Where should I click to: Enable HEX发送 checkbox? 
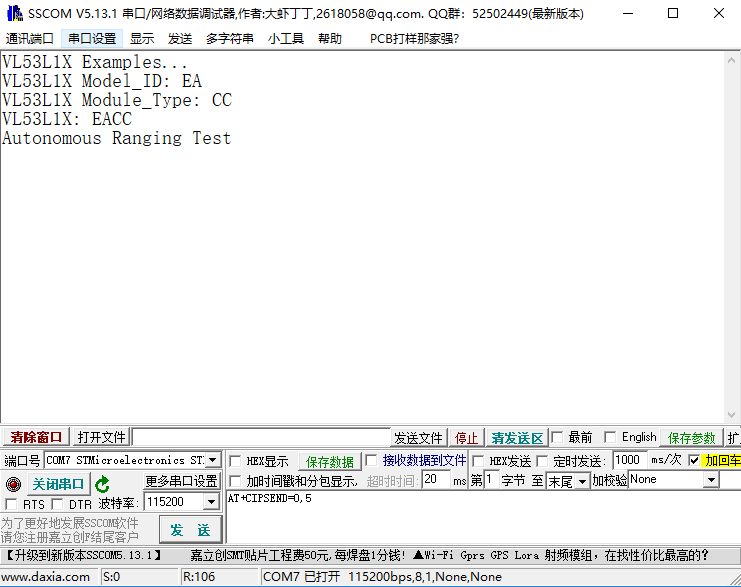click(478, 461)
